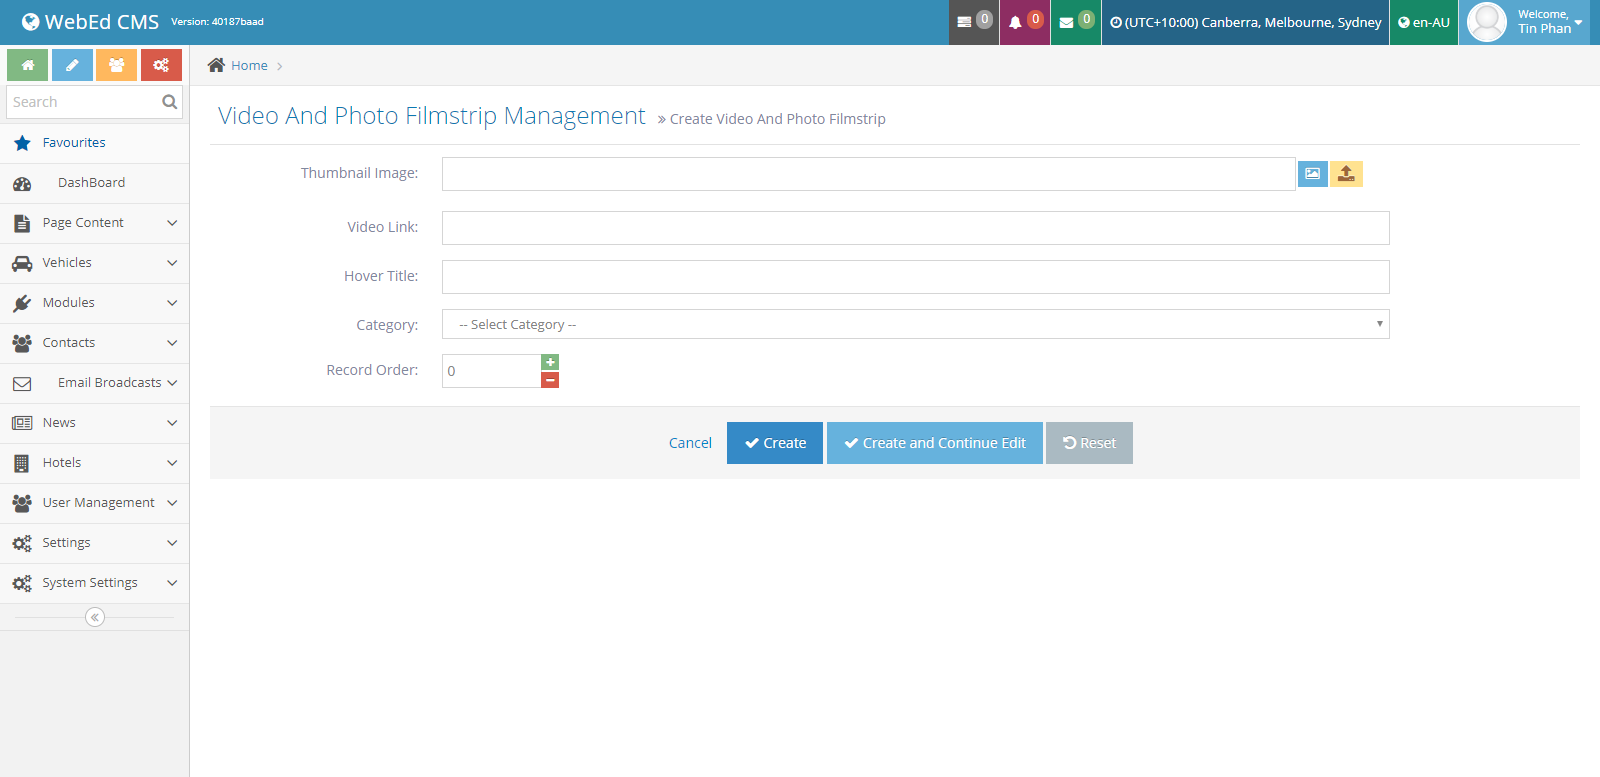Image resolution: width=1600 pixels, height=777 pixels.
Task: Go to DashBoard from the sidebar
Action: [91, 183]
